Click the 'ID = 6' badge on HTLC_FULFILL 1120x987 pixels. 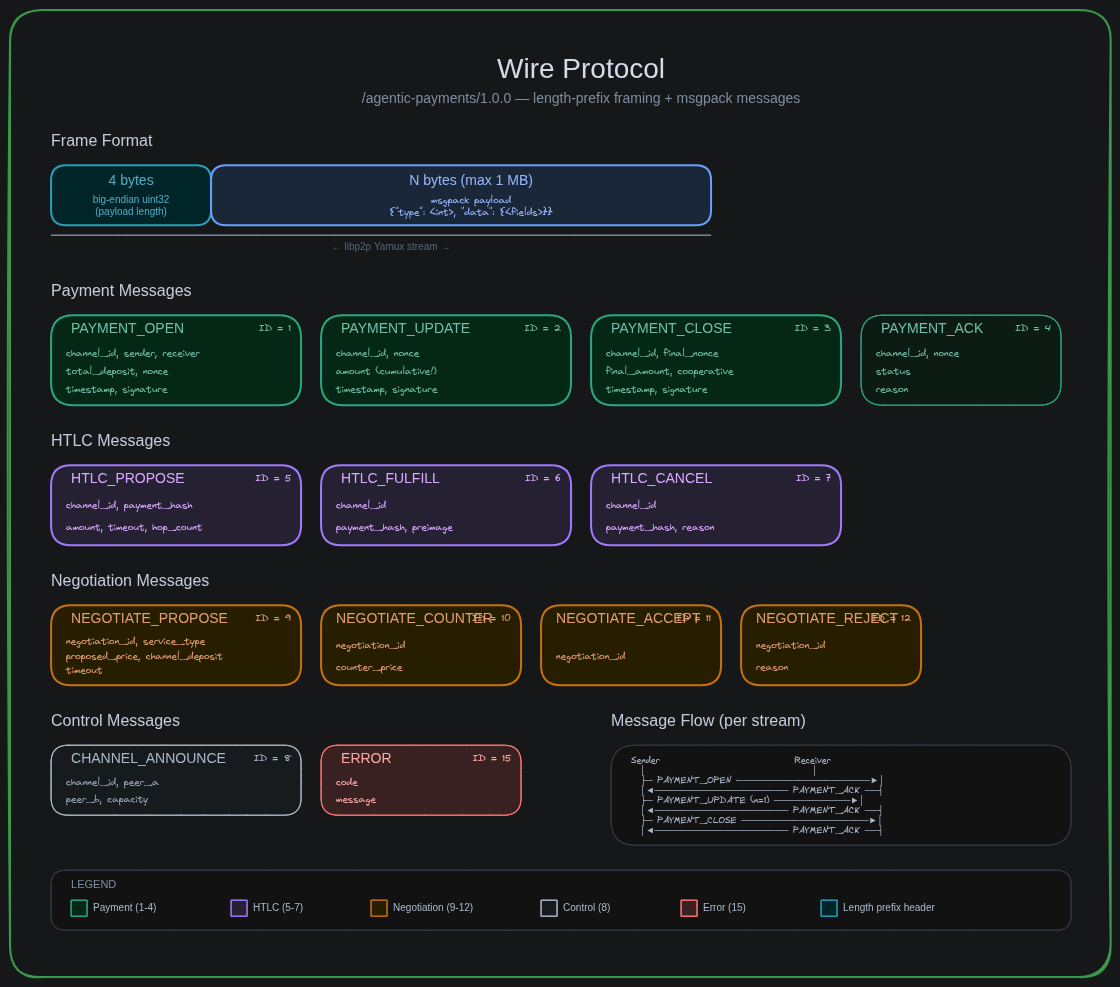coord(544,478)
